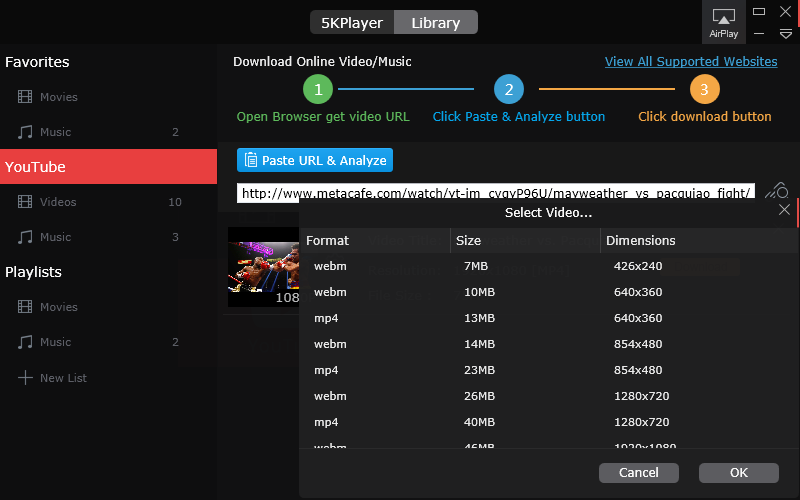Switch to the 5KPlayer tab
Viewport: 800px width, 500px height.
pos(352,22)
